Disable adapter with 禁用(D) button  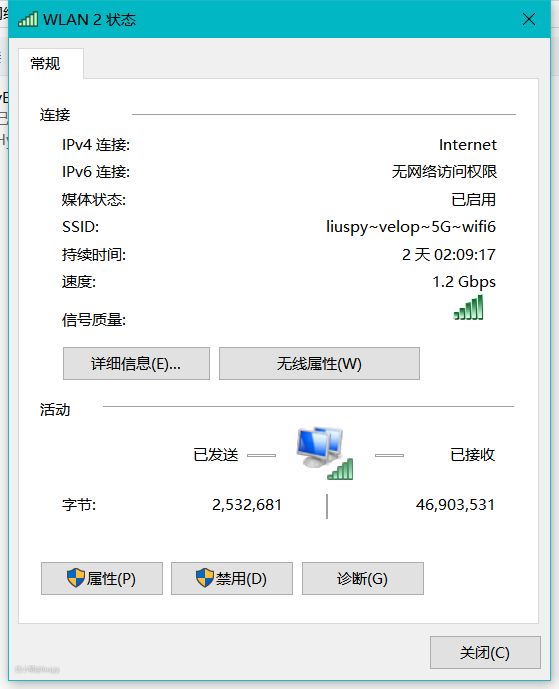point(232,578)
